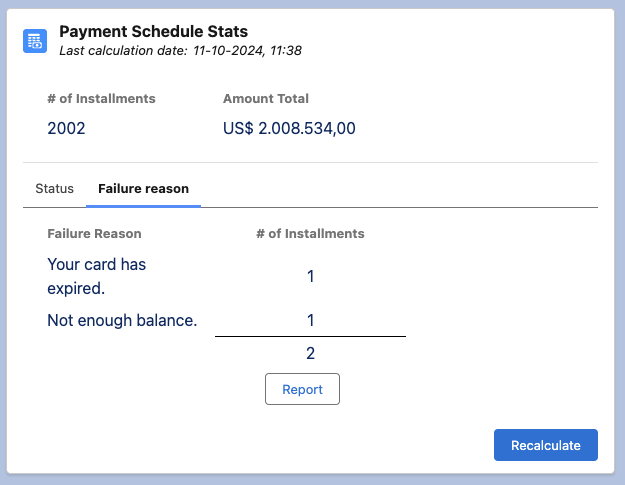The width and height of the screenshot is (625, 485).
Task: Click the Payment Schedule Stats title
Action: tap(153, 32)
